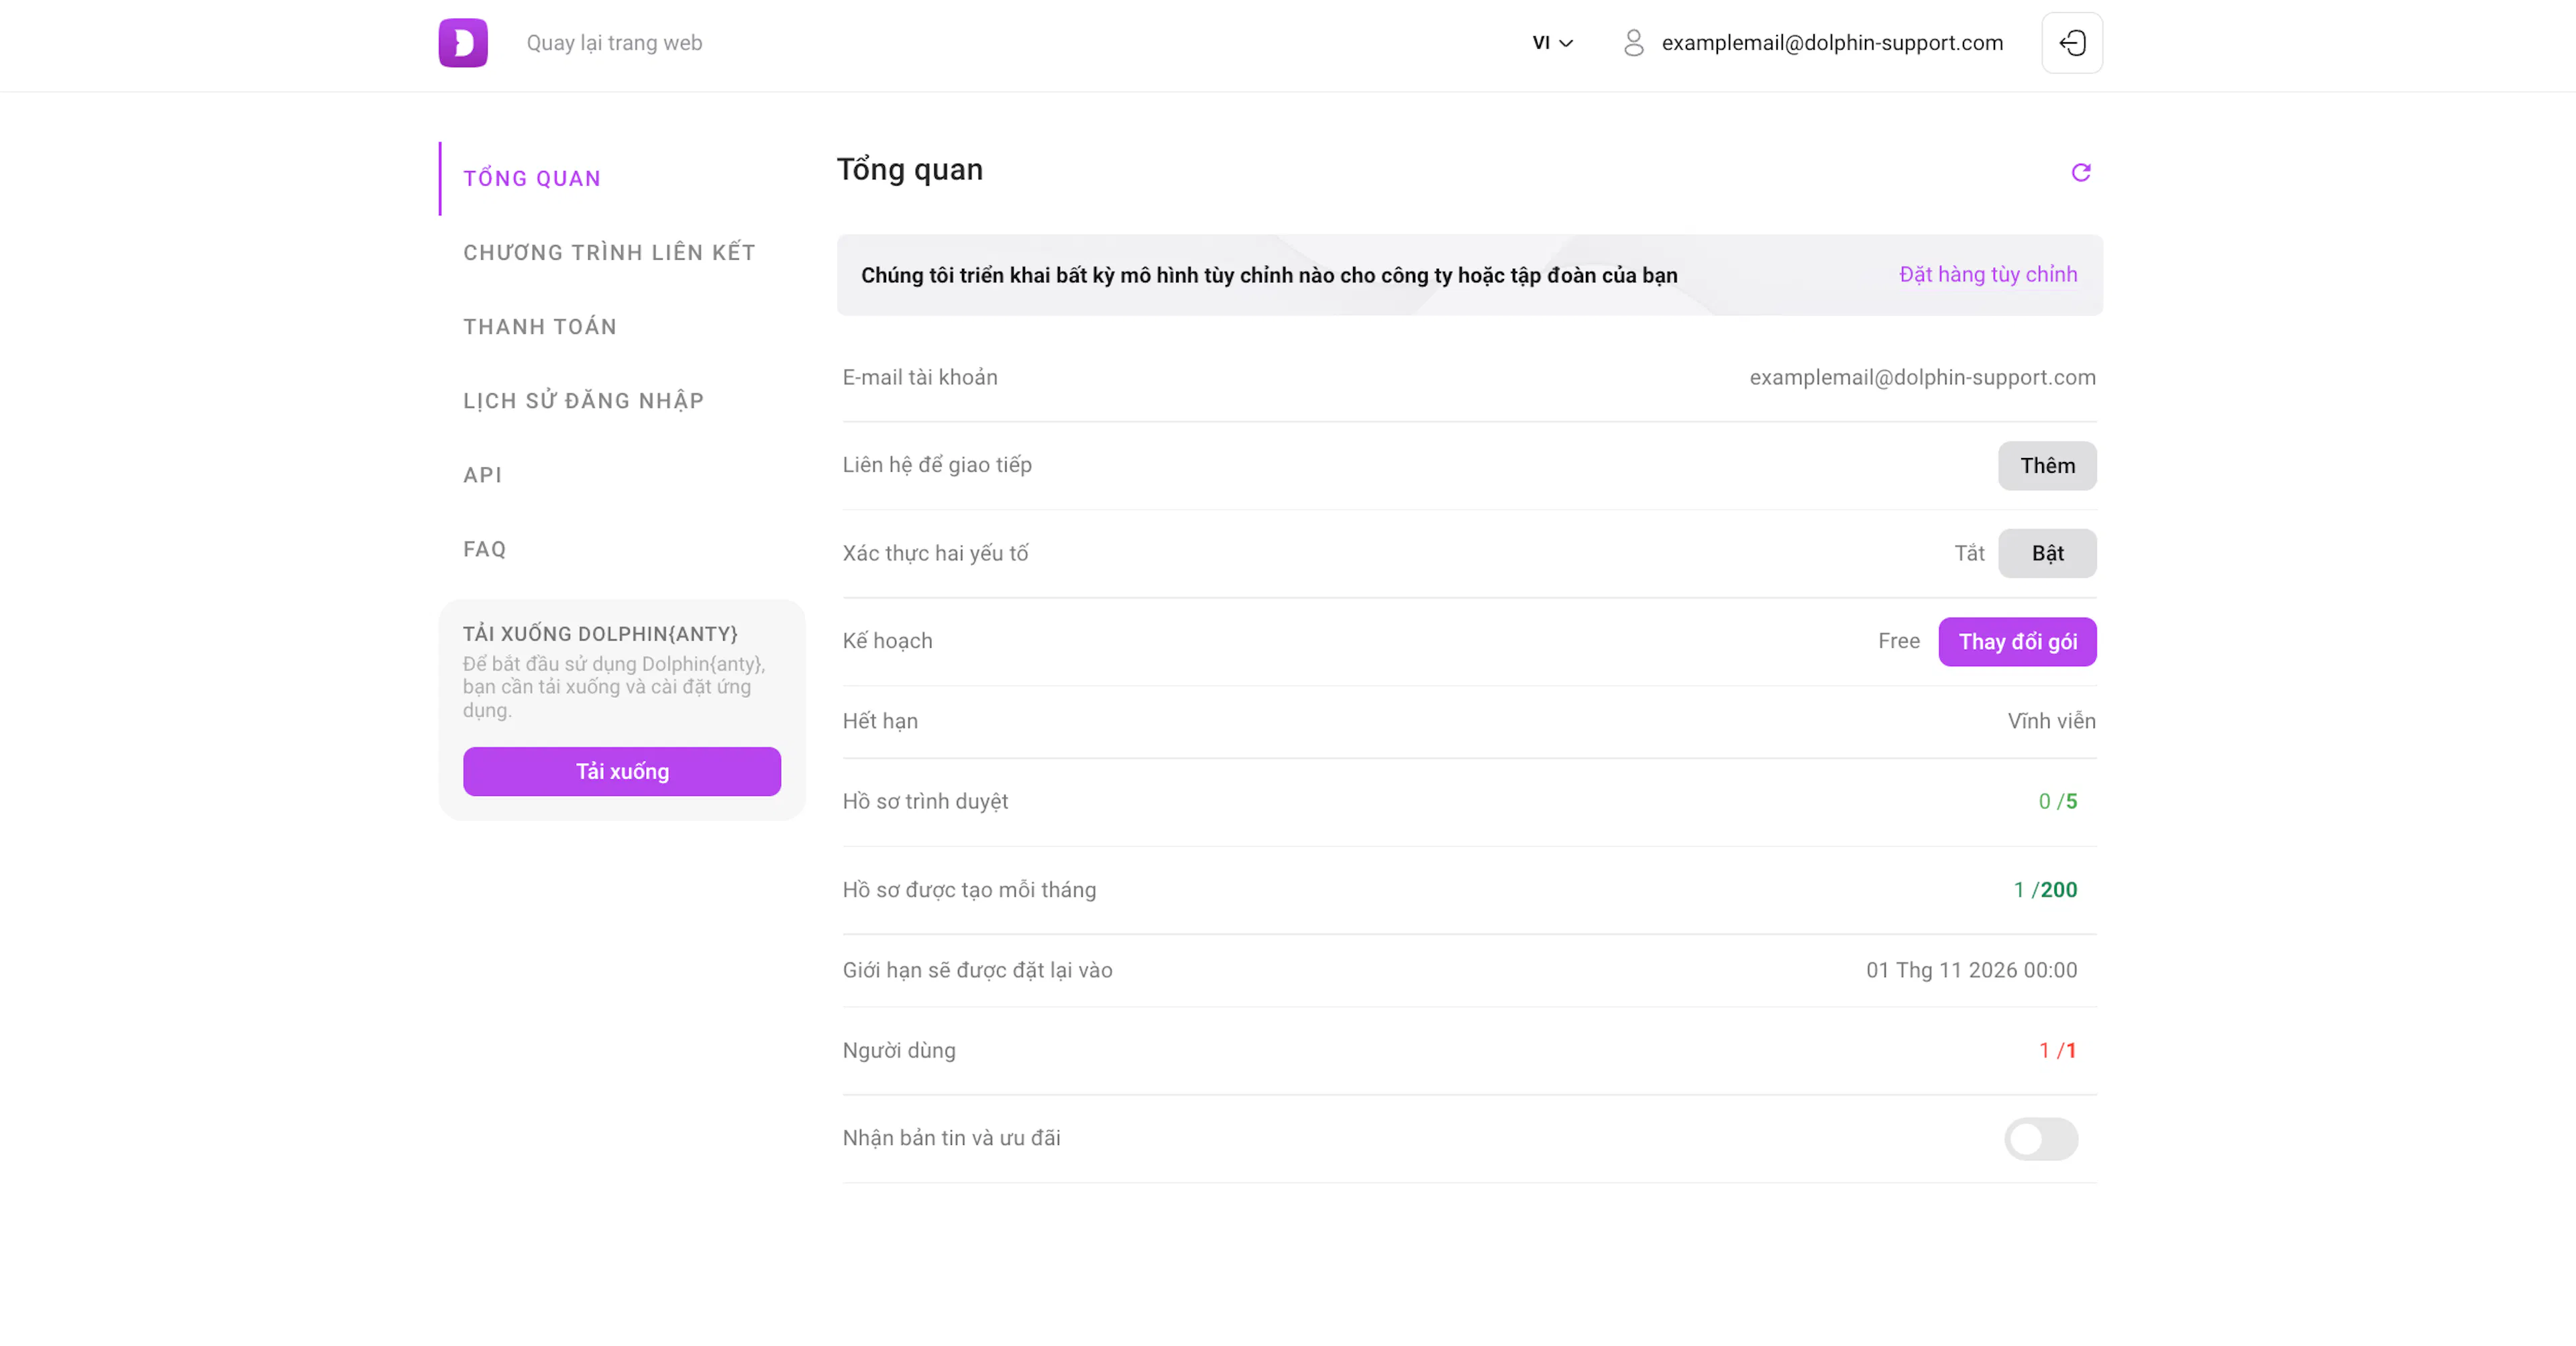
Task: Click the Liên hệ để giao tiếp label
Action: point(937,465)
